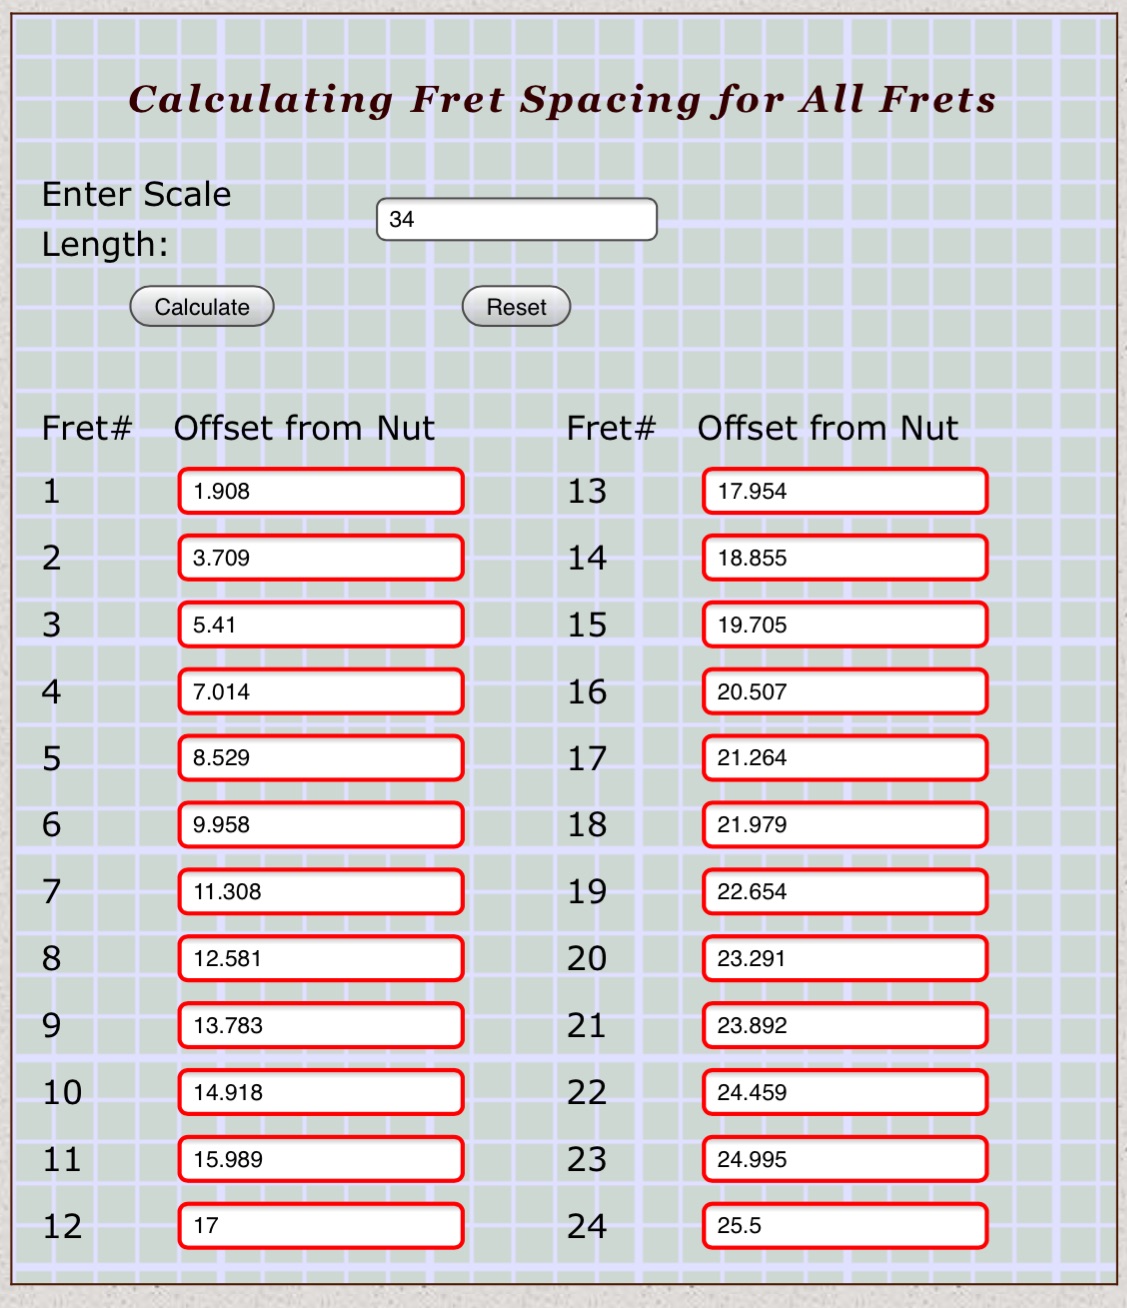The image size is (1127, 1308).
Task: Focus the fret 16 offset value box
Action: pos(845,692)
